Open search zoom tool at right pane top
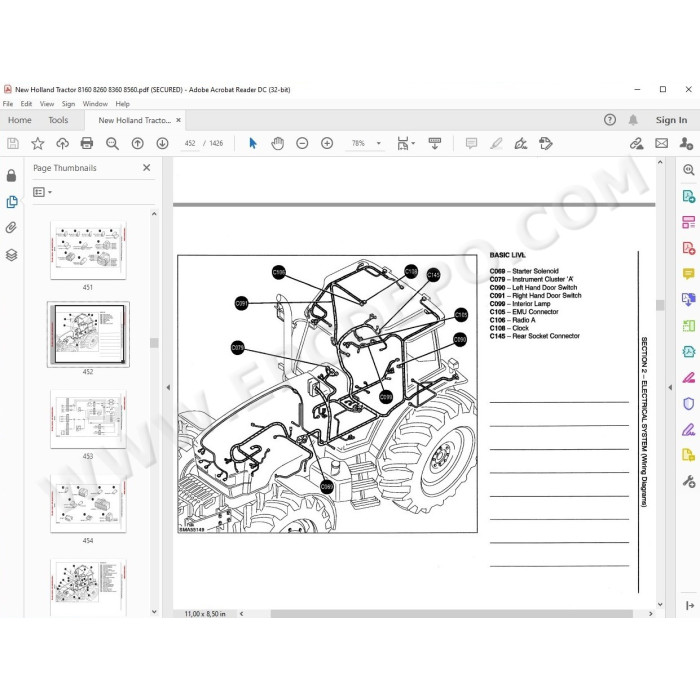Viewport: 700px width, 700px height. [x=688, y=170]
